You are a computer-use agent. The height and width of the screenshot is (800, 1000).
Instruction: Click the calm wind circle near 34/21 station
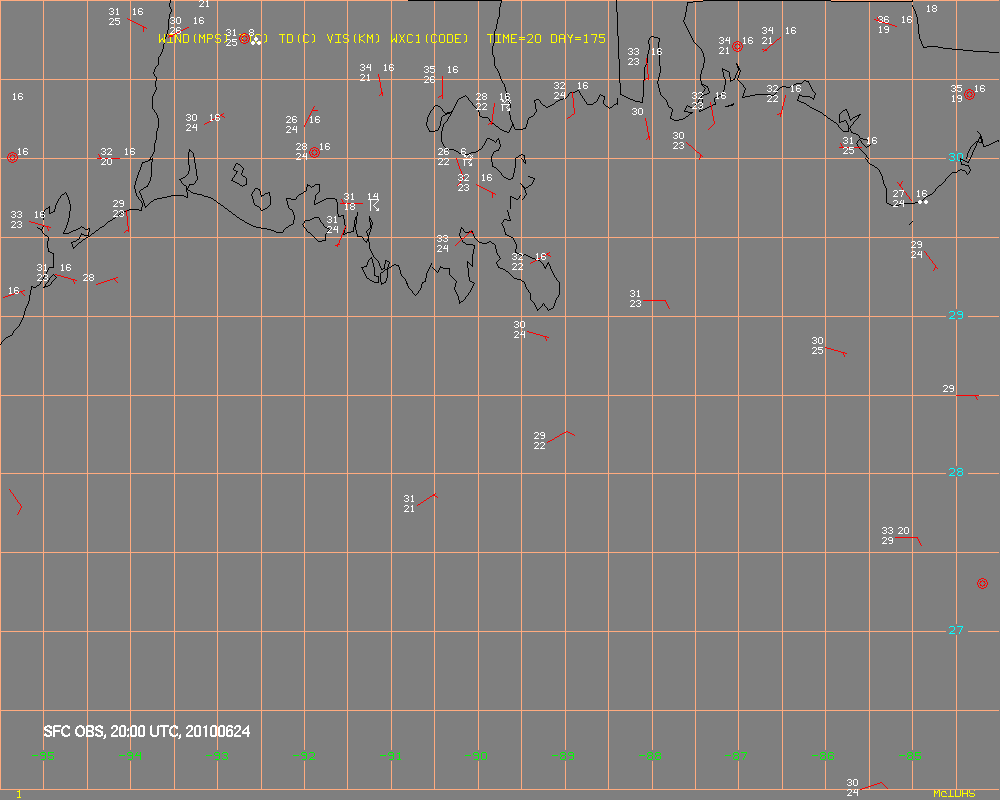738,47
